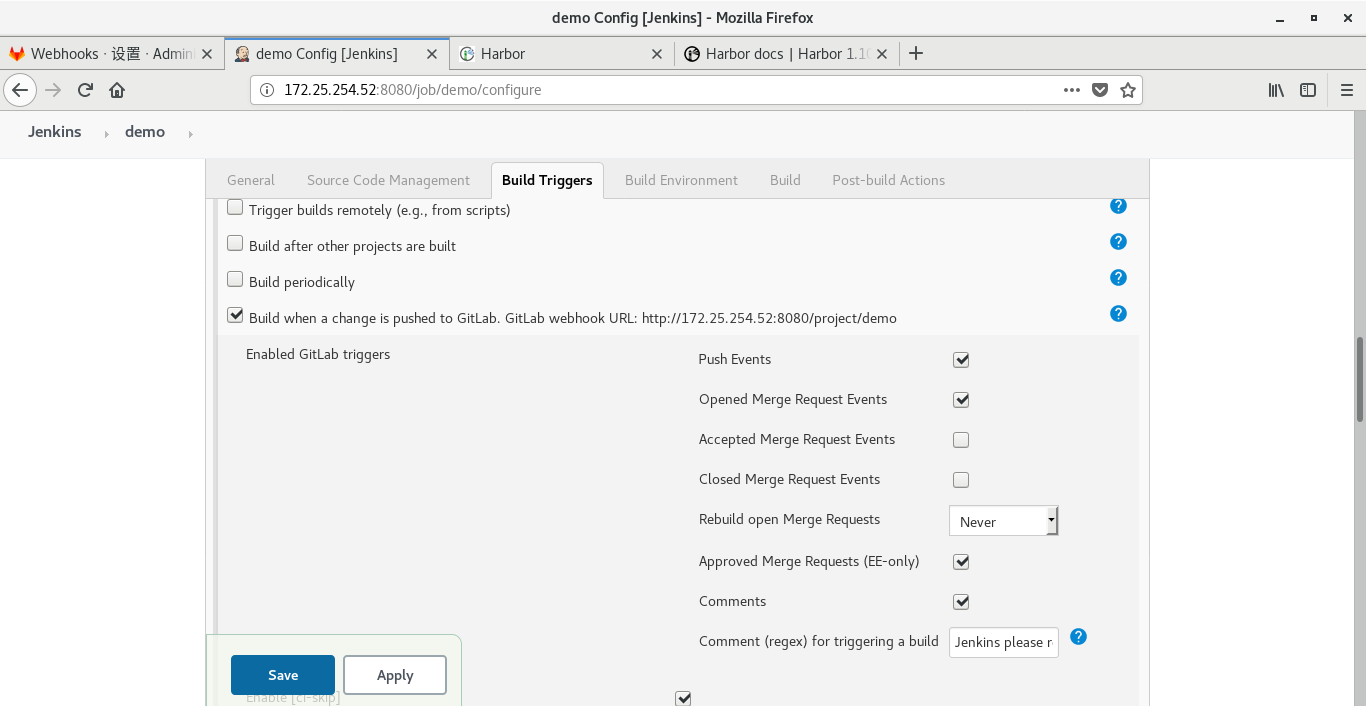1366x706 pixels.
Task: Click Jenkins breadcrumb dropdown arrow
Action: click(x=107, y=133)
